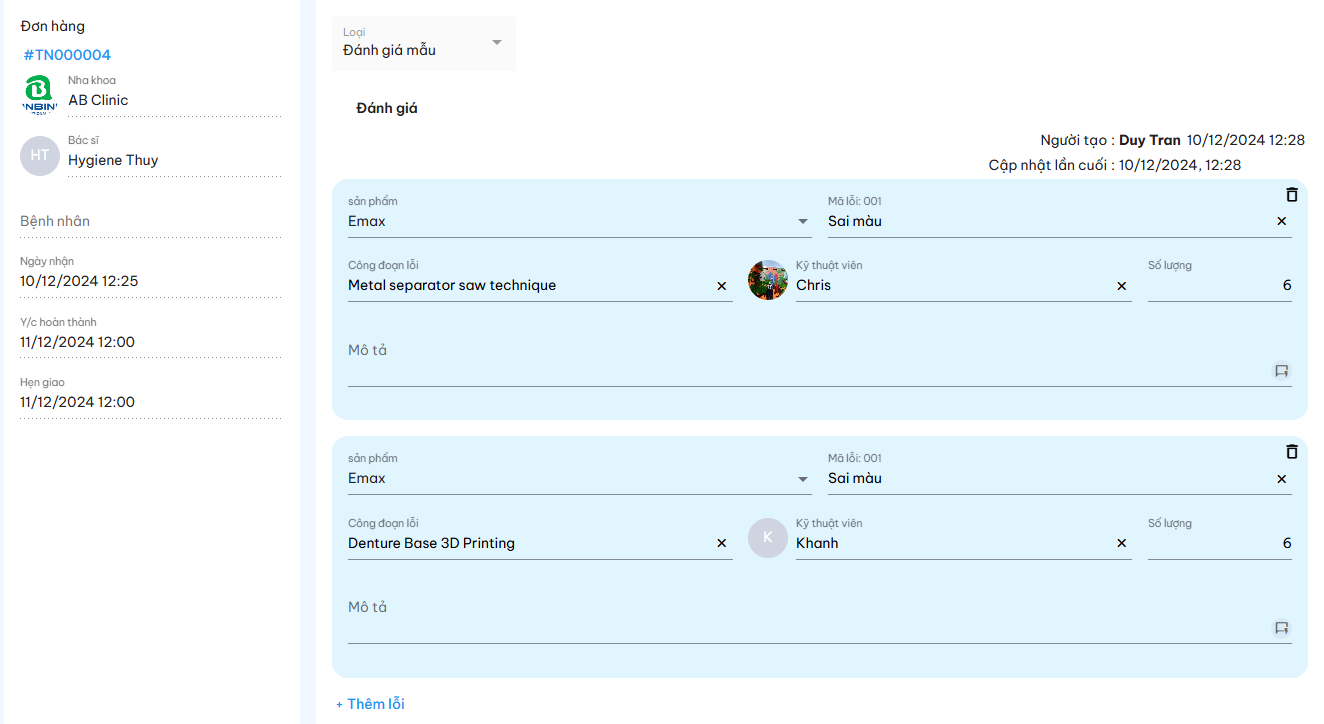Screen dimensions: 1324x724
Task: Remove technician Khanh
Action: coord(1122,543)
